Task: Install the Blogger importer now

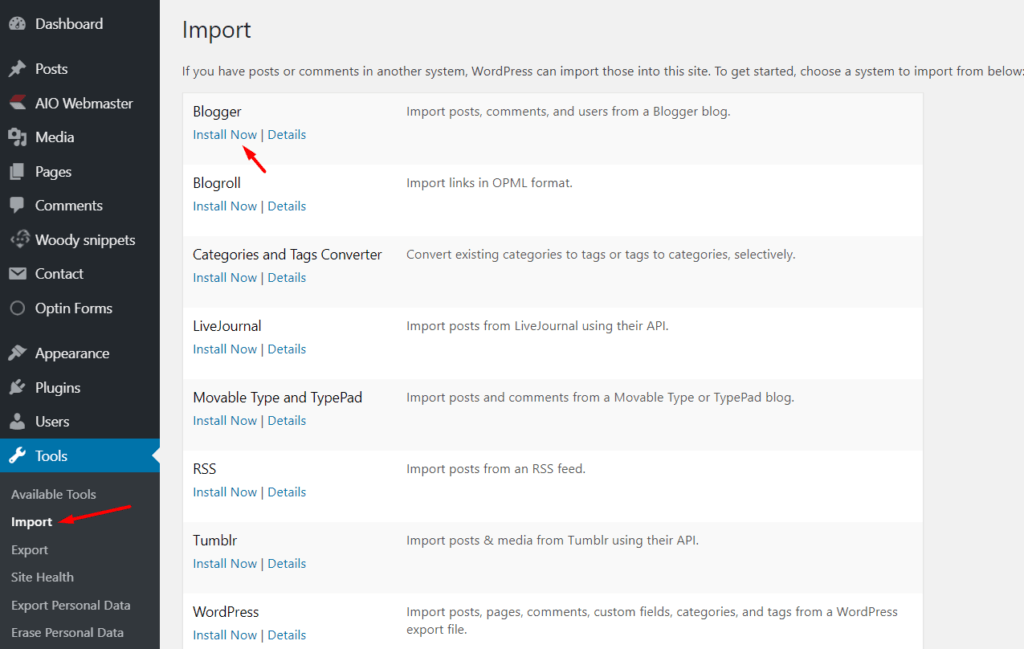Action: click(x=225, y=135)
